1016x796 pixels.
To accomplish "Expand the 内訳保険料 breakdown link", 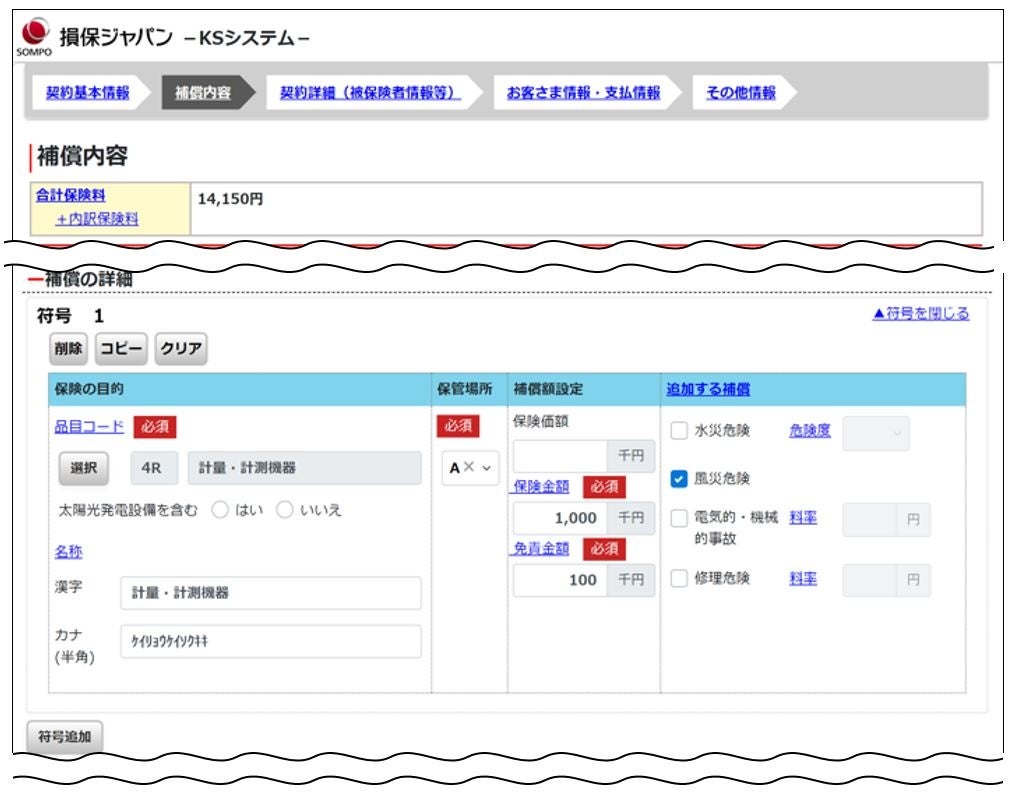I will click(x=97, y=219).
